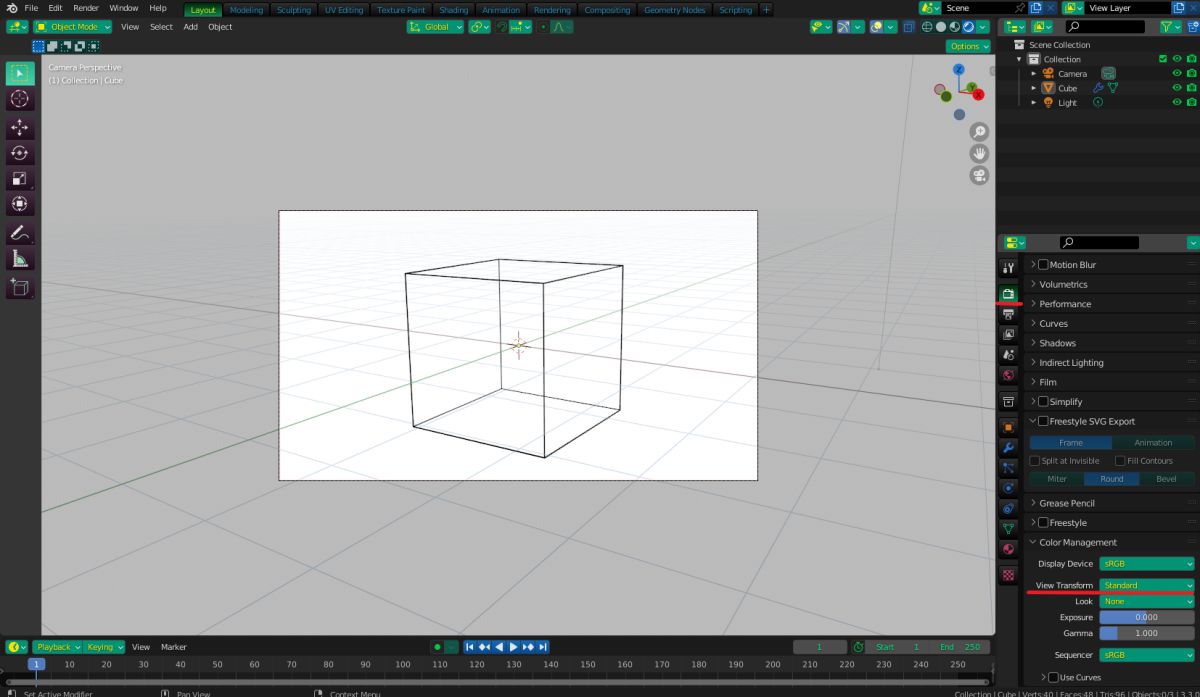This screenshot has height=697, width=1200.
Task: Hide the Camera object with eye icon
Action: 1176,74
